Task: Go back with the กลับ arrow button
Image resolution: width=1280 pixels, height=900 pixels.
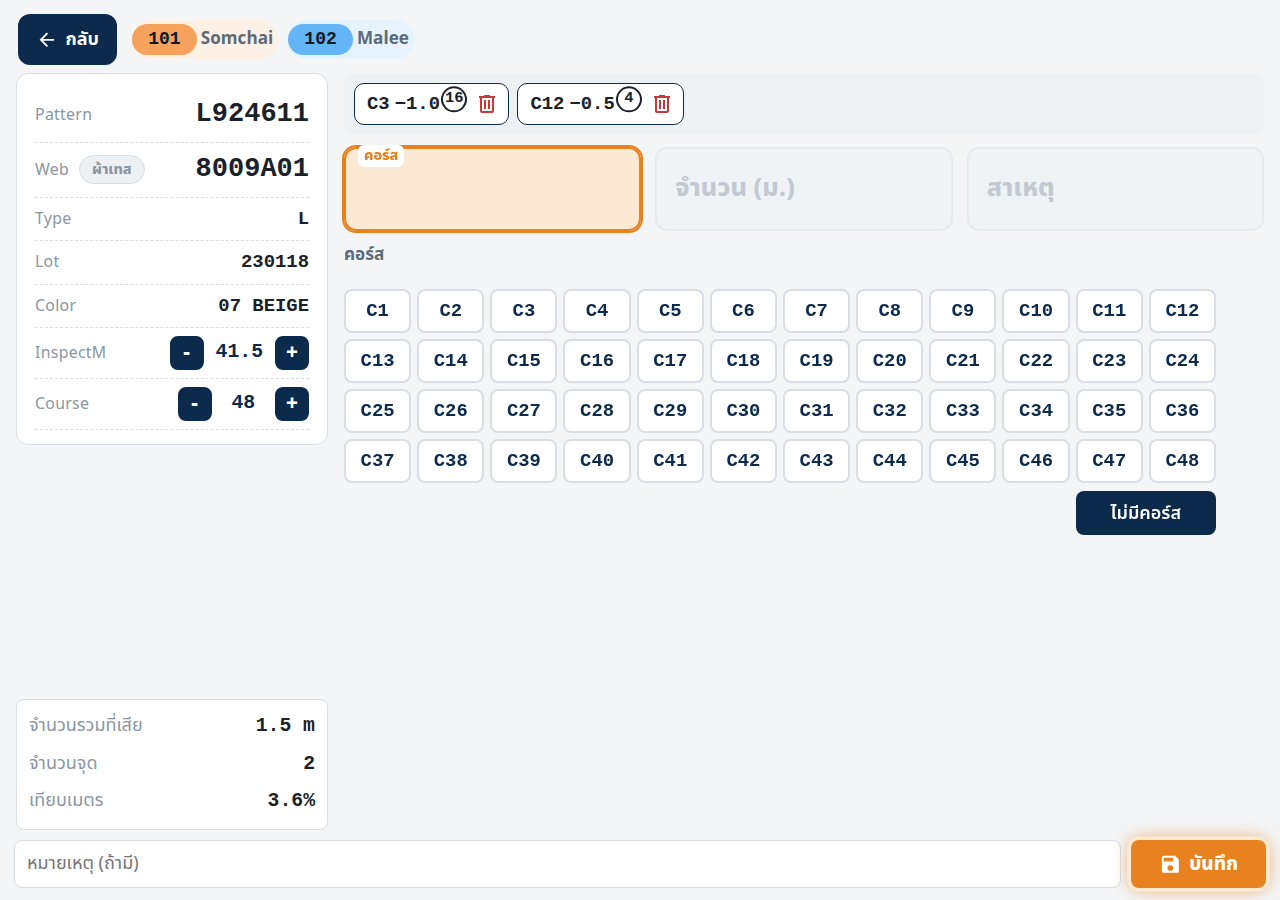Action: coord(67,40)
